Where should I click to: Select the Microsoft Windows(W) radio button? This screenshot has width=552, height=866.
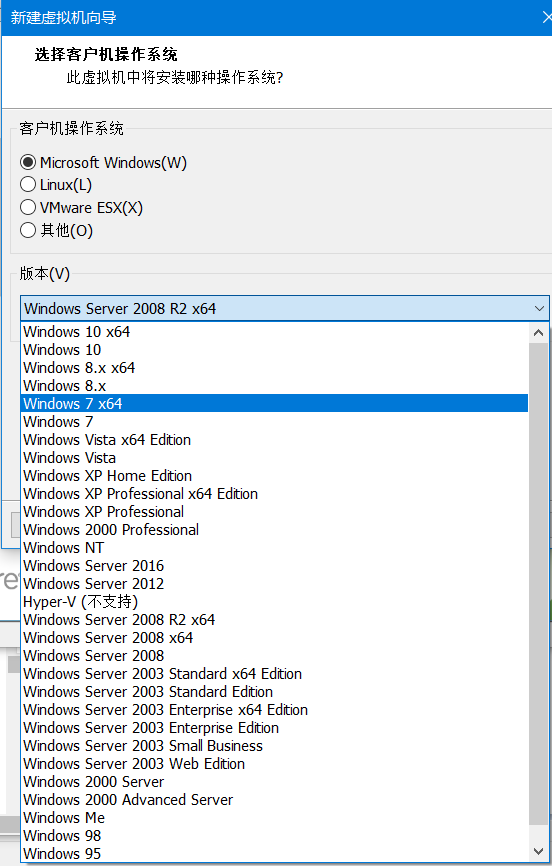[x=28, y=162]
